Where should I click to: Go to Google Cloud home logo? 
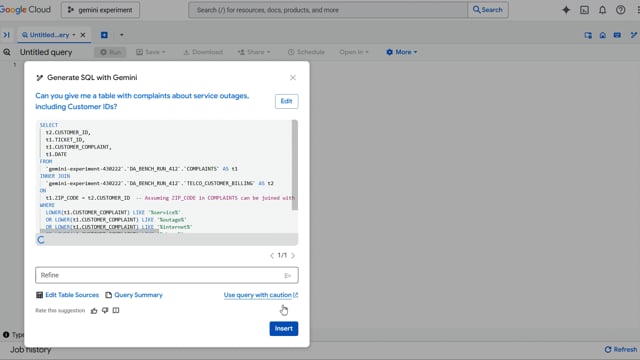click(x=25, y=9)
